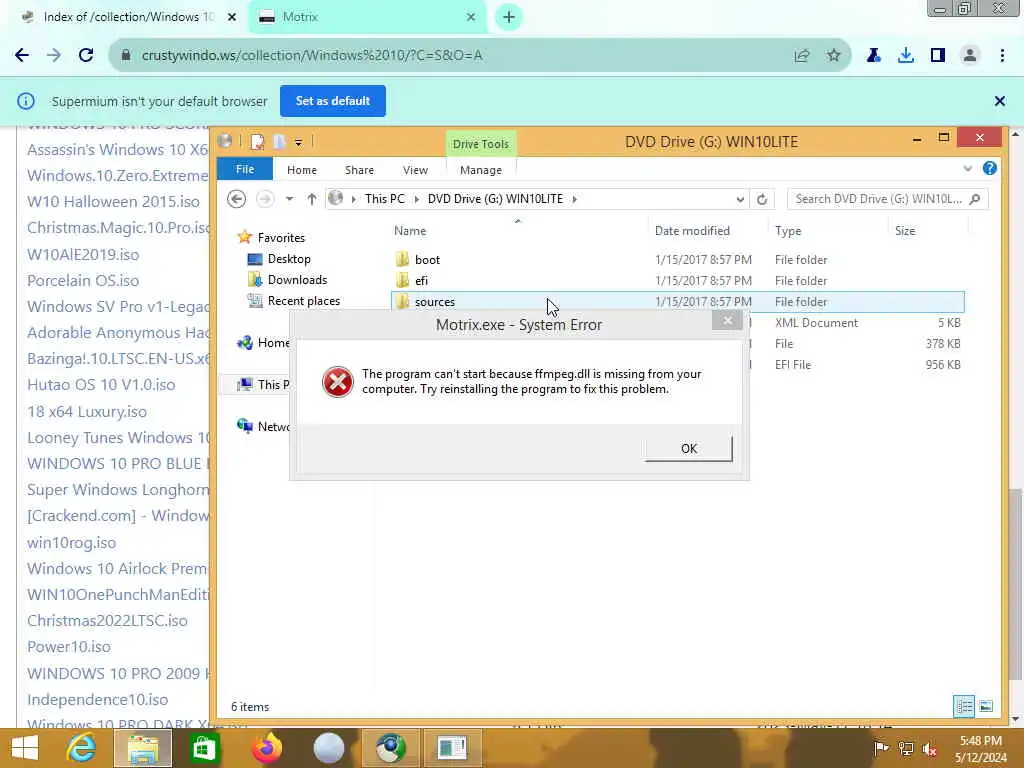
Task: Go forward in Explorer navigation
Action: pyautogui.click(x=264, y=199)
